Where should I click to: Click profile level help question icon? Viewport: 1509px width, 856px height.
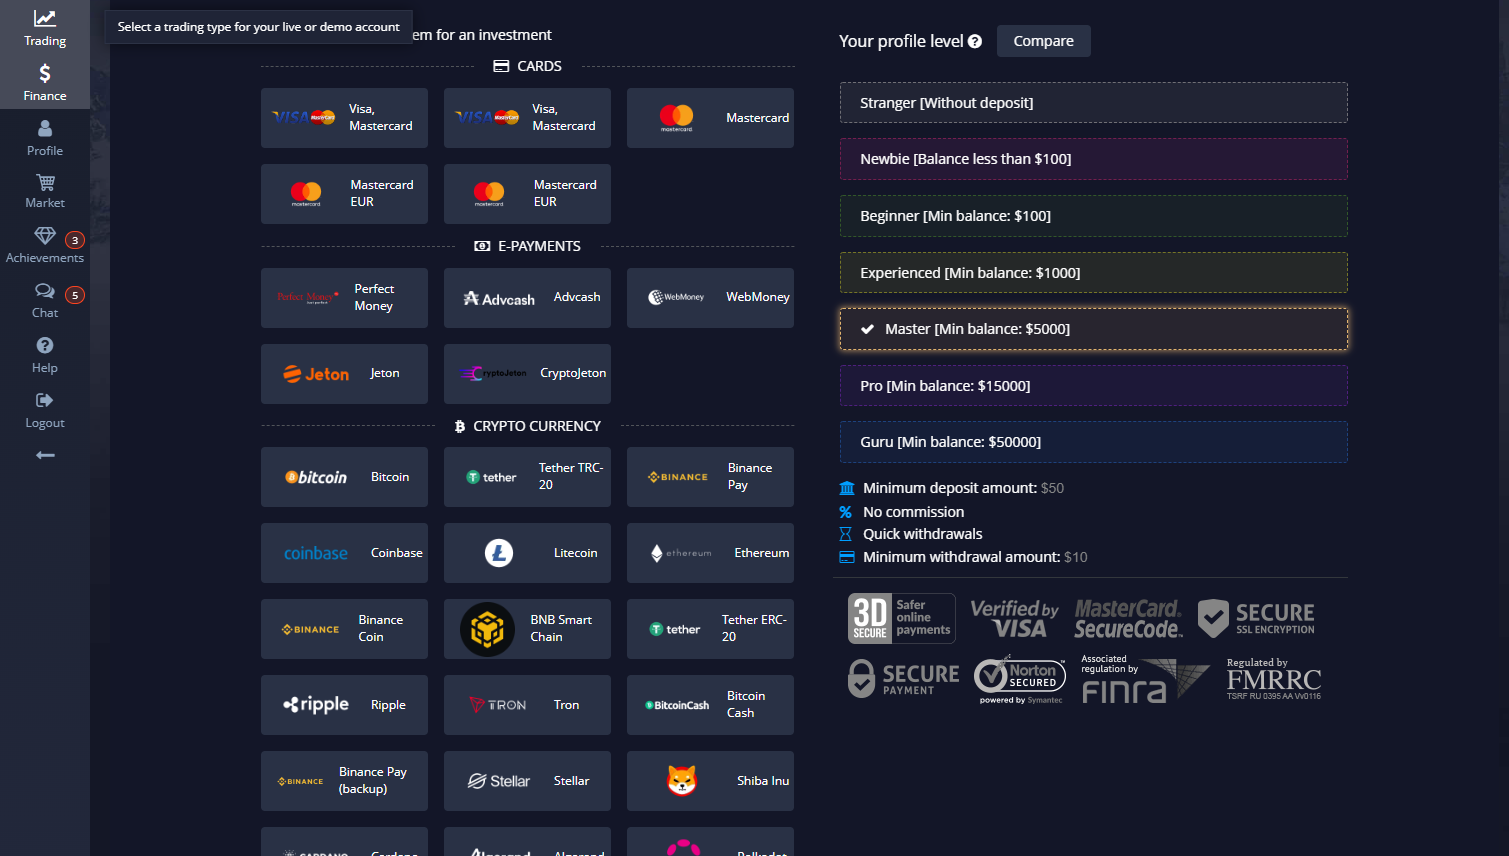[975, 41]
